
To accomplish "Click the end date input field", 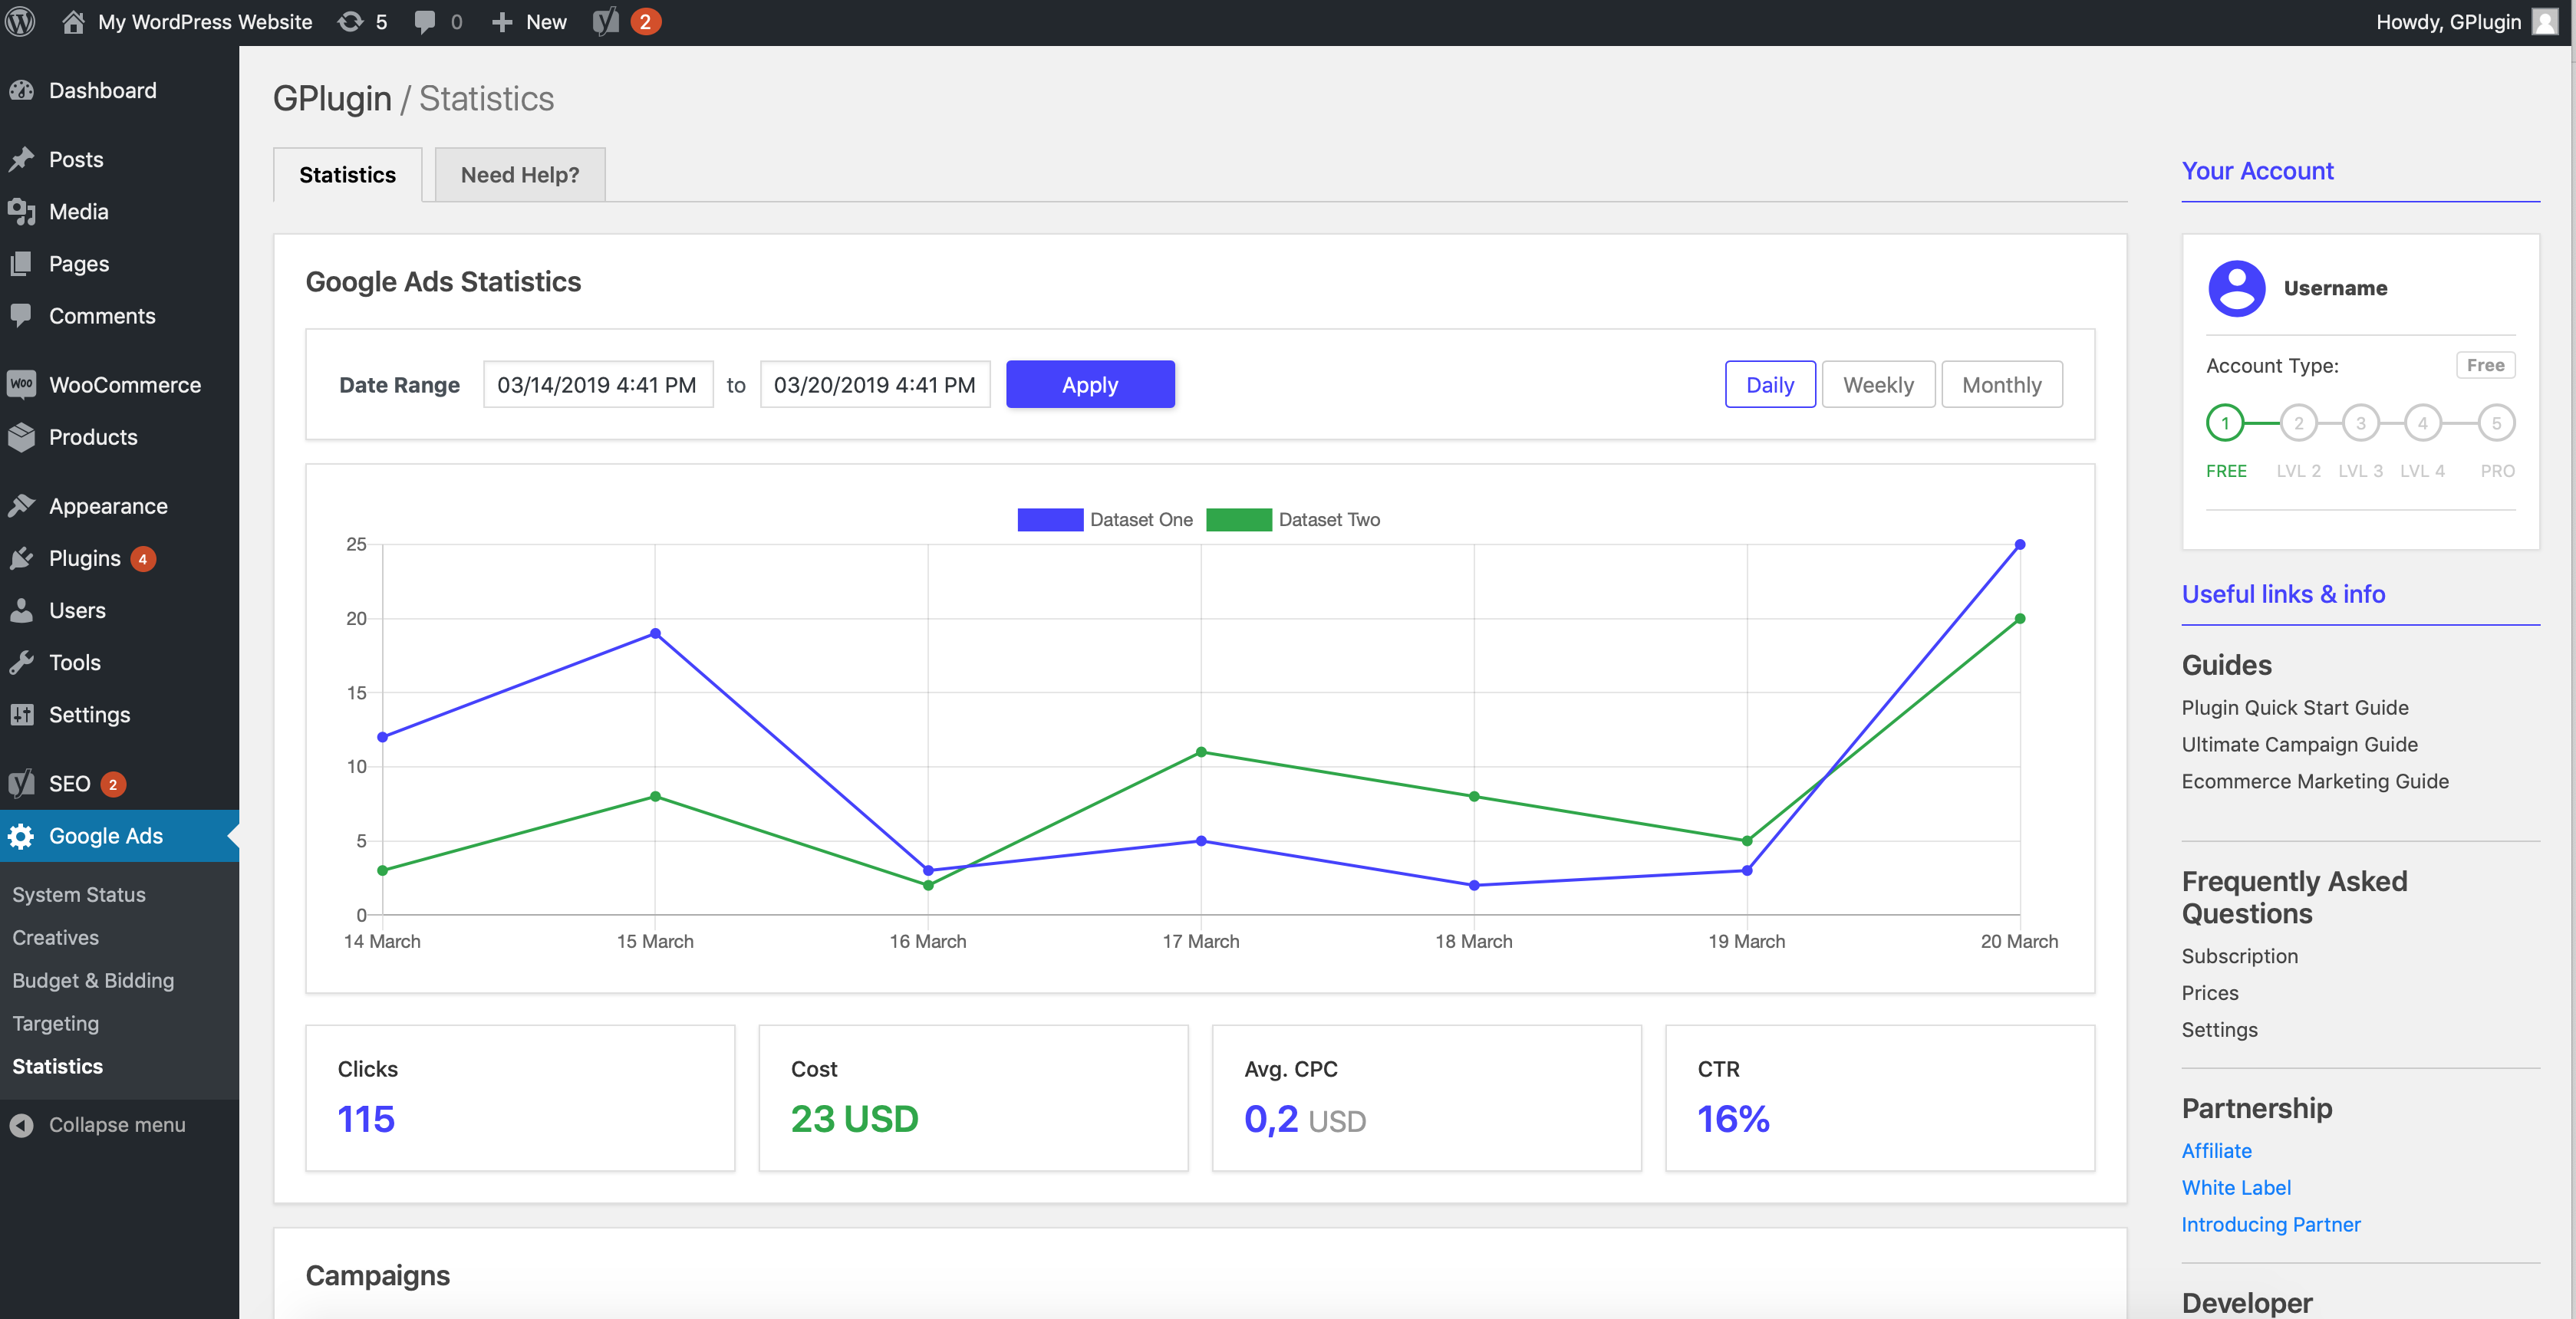I will point(875,385).
